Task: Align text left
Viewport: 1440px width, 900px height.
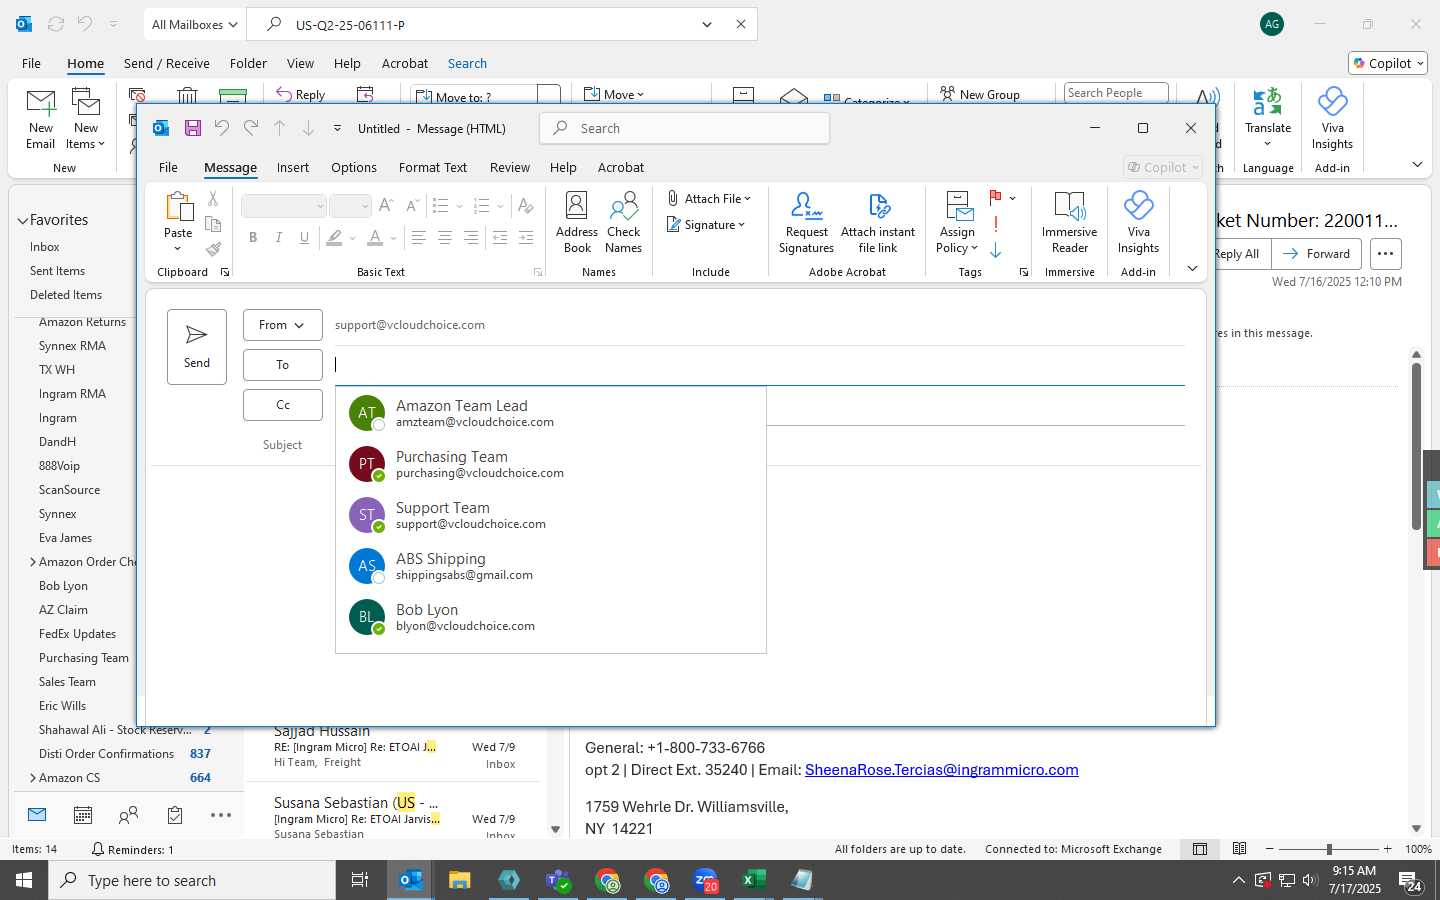Action: click(x=419, y=238)
